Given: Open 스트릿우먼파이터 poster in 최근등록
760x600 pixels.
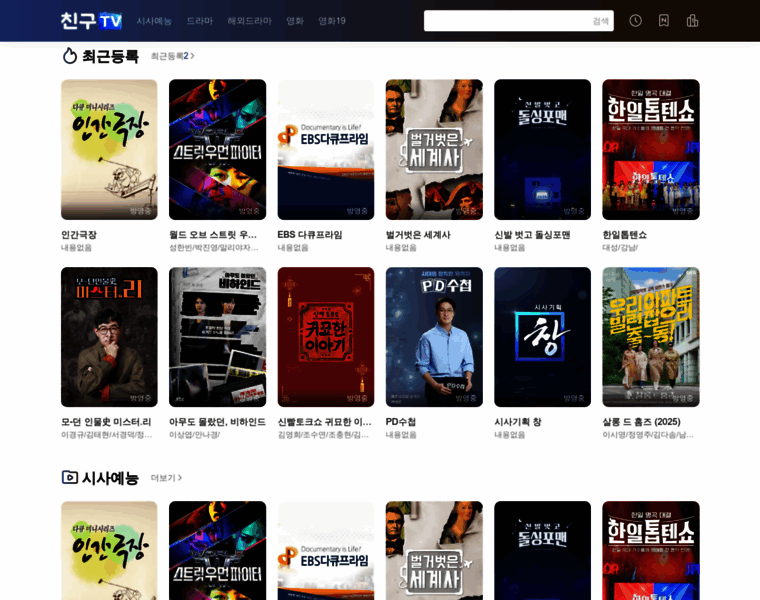Looking at the screenshot, I should tap(218, 150).
